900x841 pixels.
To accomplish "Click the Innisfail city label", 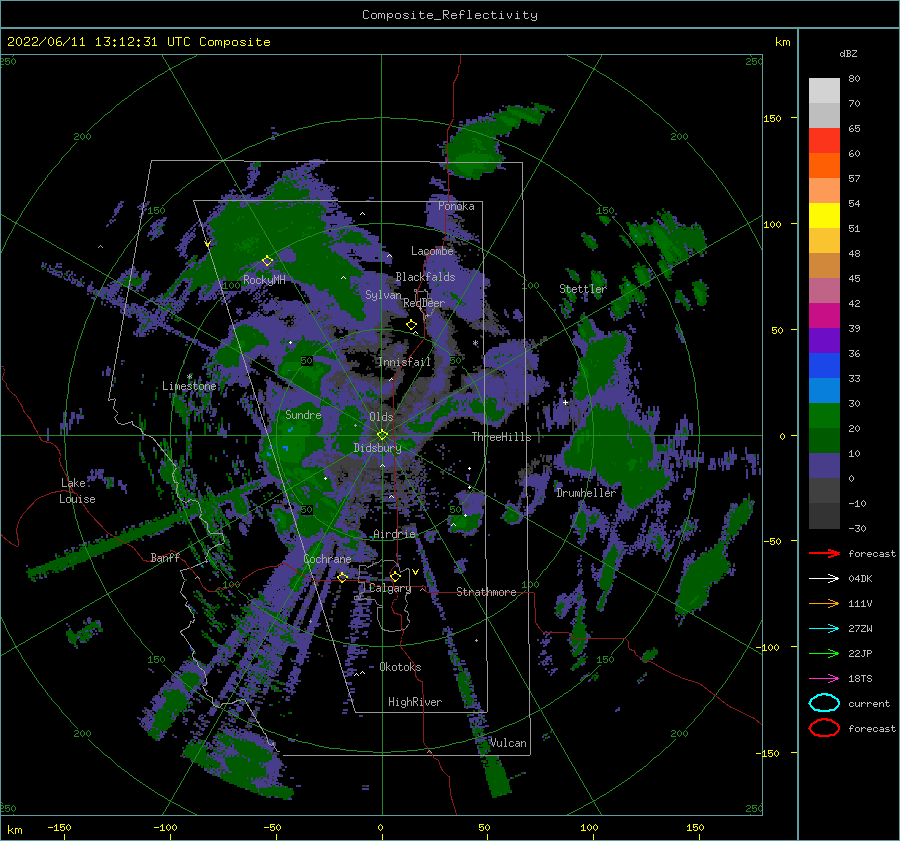I will pyautogui.click(x=404, y=362).
